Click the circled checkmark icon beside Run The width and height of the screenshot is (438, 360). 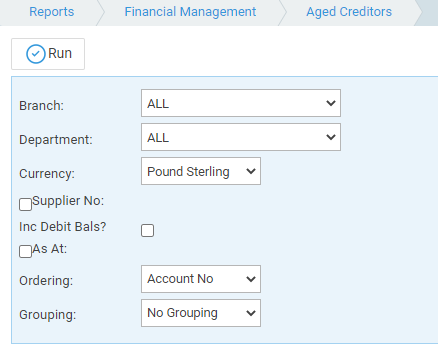pos(36,54)
